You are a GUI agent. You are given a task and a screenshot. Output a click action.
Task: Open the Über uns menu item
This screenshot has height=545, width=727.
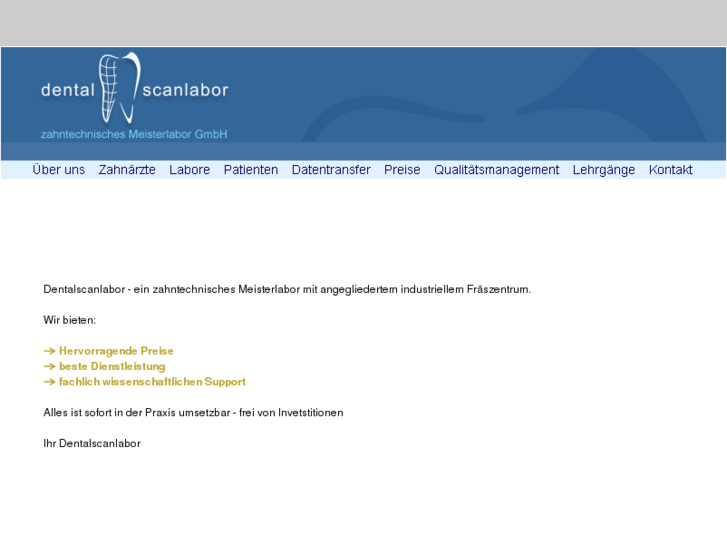coord(58,170)
